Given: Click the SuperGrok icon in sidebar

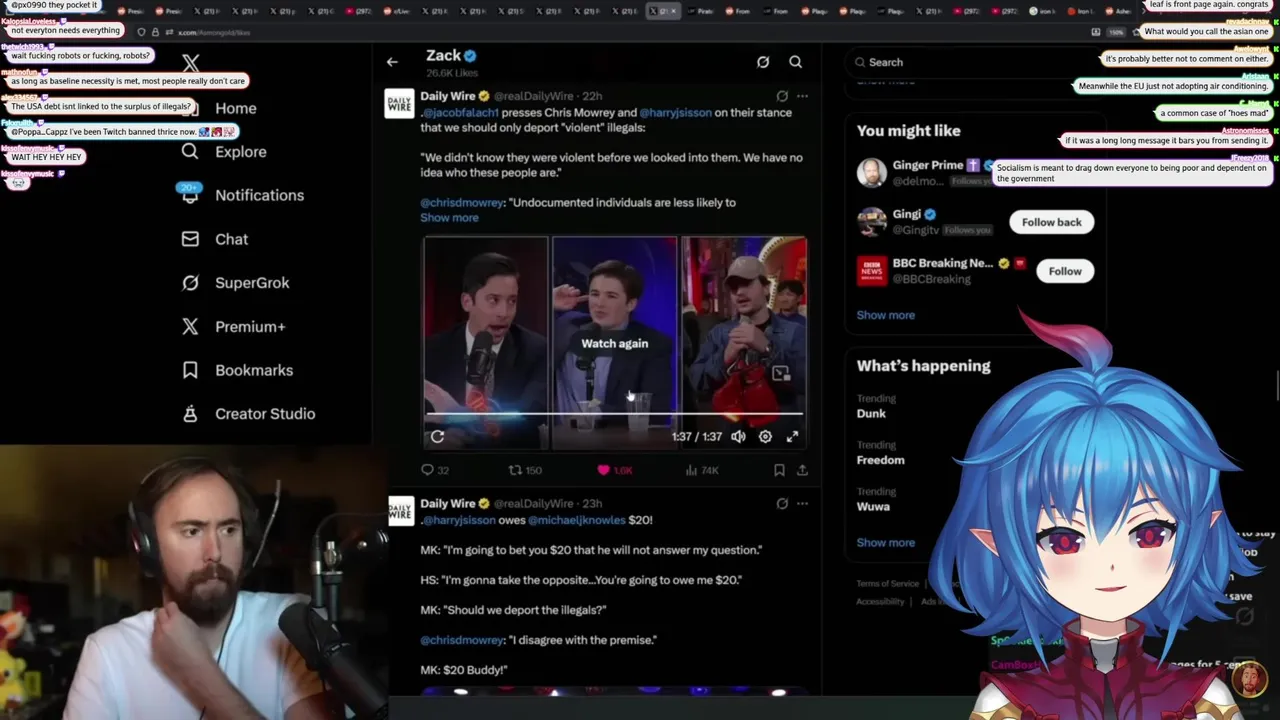Looking at the screenshot, I should point(190,283).
